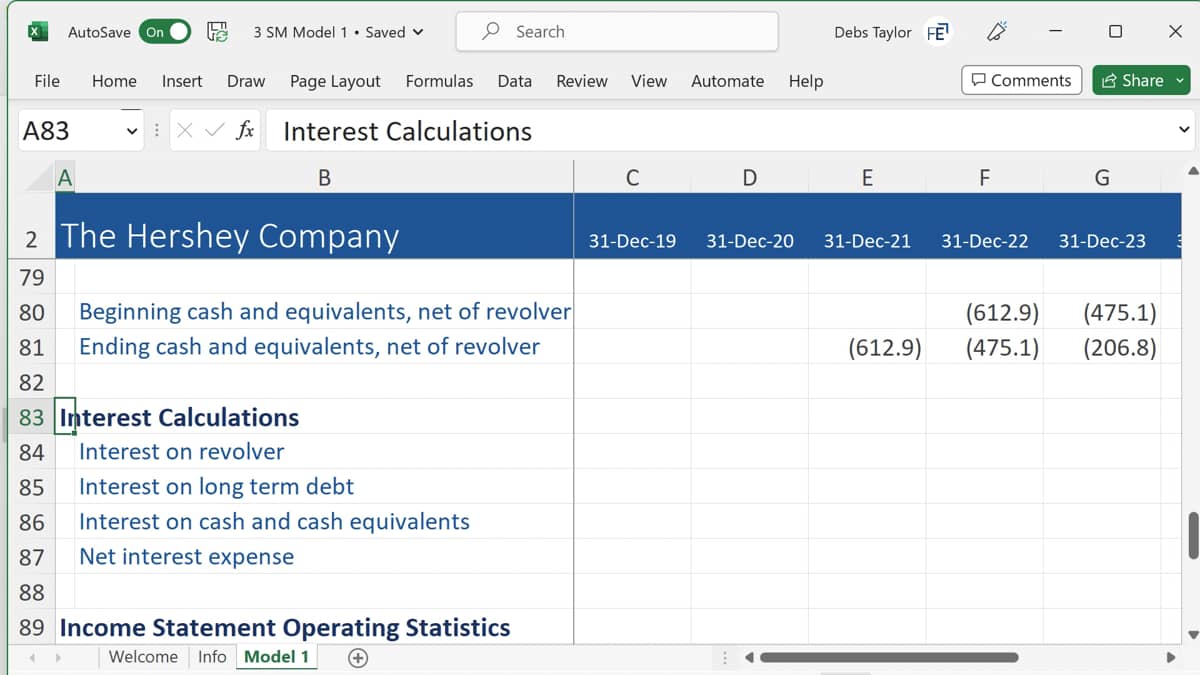Click Income Statement Operating Statistics heading
1200x675 pixels.
pyautogui.click(x=285, y=628)
